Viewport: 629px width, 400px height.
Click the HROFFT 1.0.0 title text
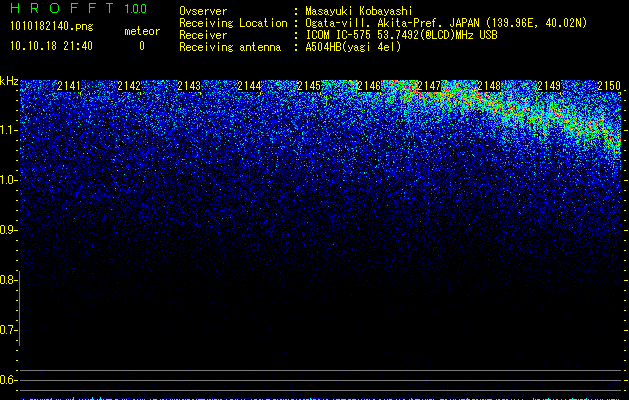pos(78,8)
